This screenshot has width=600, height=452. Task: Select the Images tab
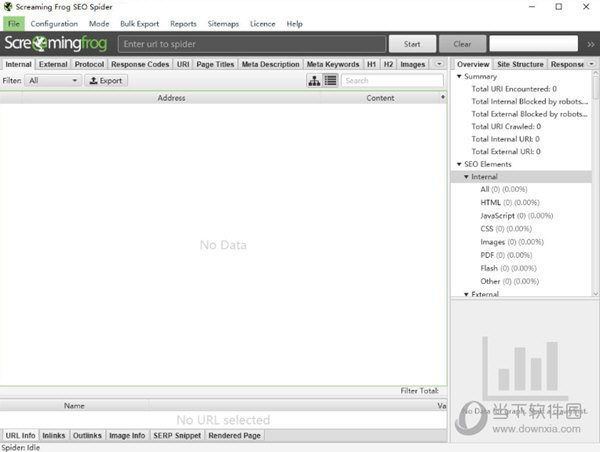pyautogui.click(x=412, y=64)
